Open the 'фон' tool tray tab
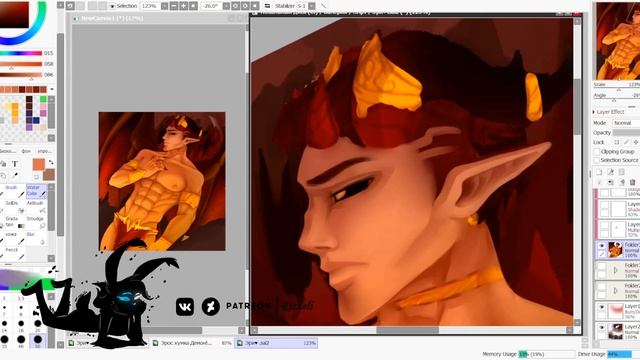Viewport: 640px width, 360px height. (x=26, y=151)
